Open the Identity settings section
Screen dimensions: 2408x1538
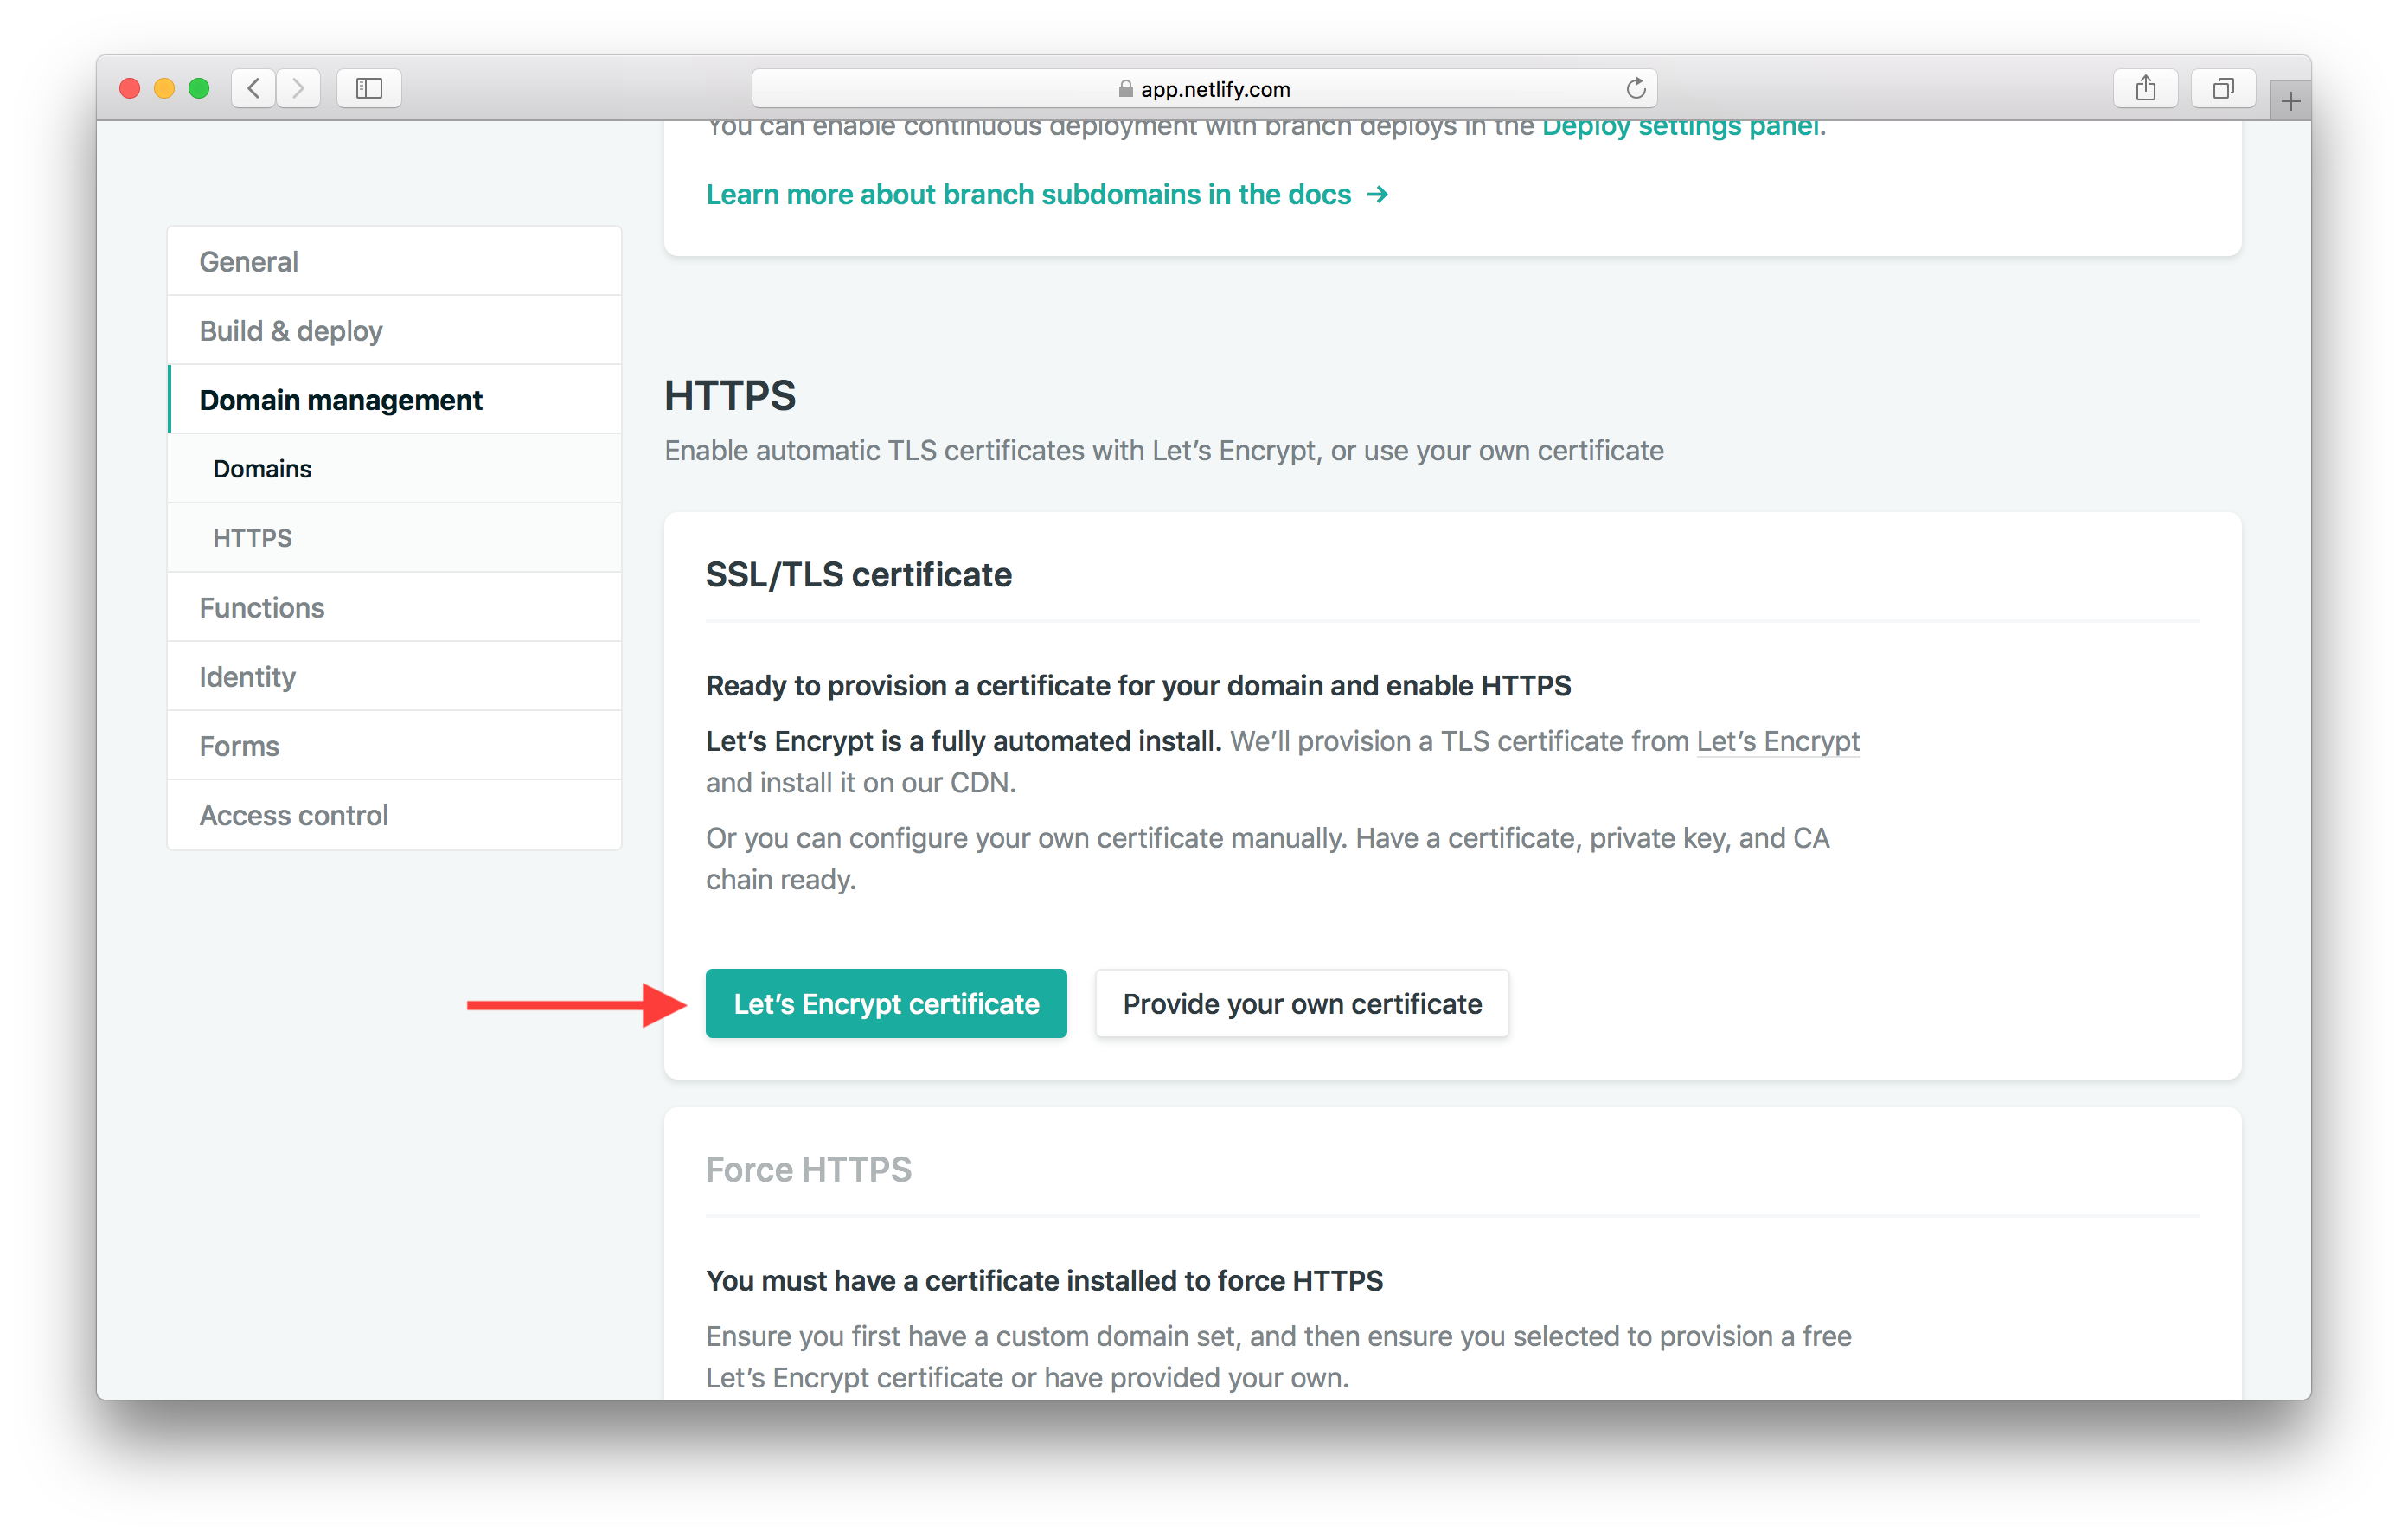point(247,677)
